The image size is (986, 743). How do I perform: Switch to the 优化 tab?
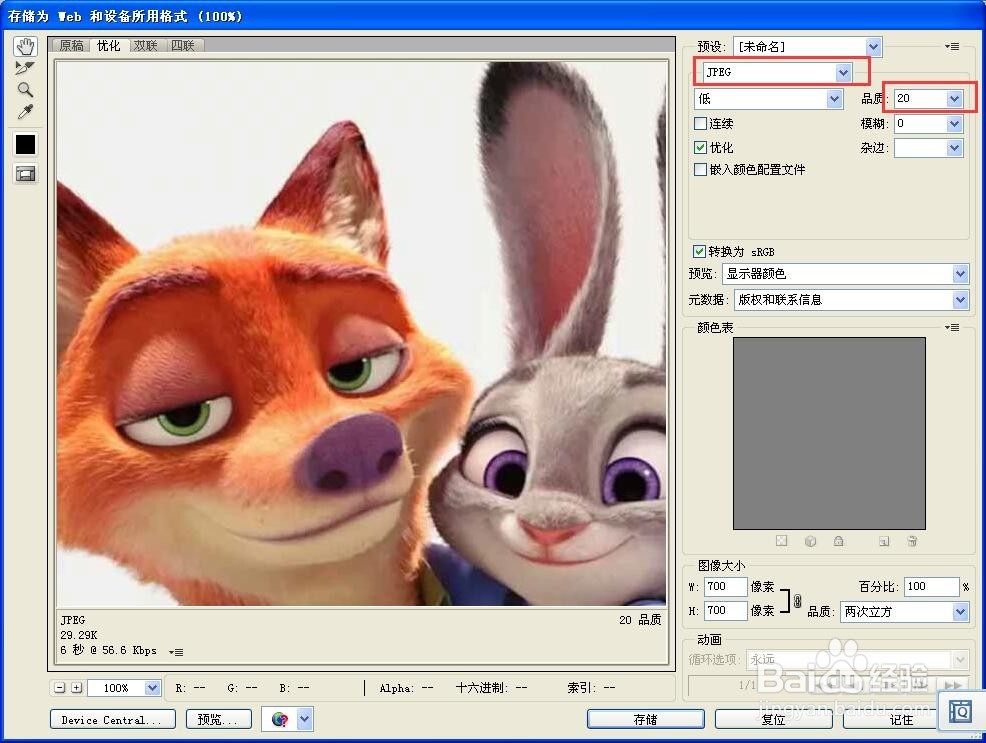[x=108, y=46]
